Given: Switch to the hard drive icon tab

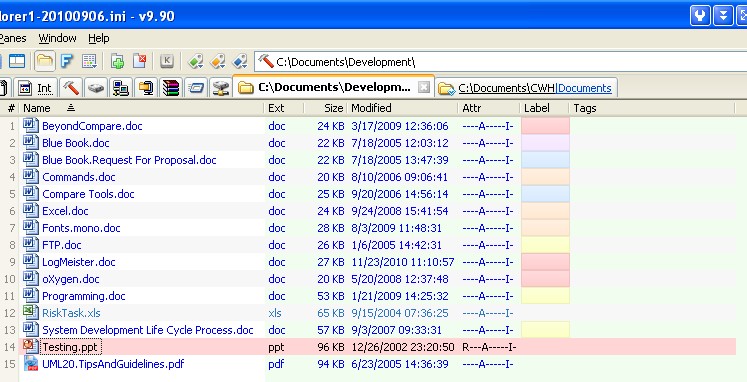Looking at the screenshot, I should tap(96, 88).
